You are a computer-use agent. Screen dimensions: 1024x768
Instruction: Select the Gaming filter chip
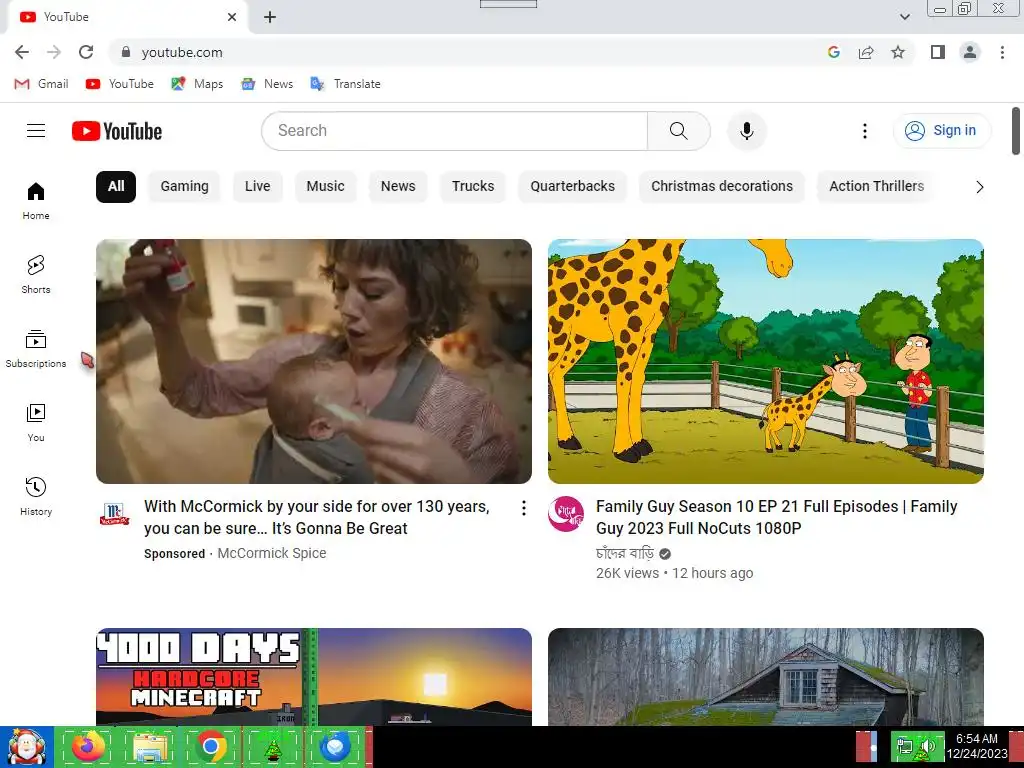tap(184, 187)
